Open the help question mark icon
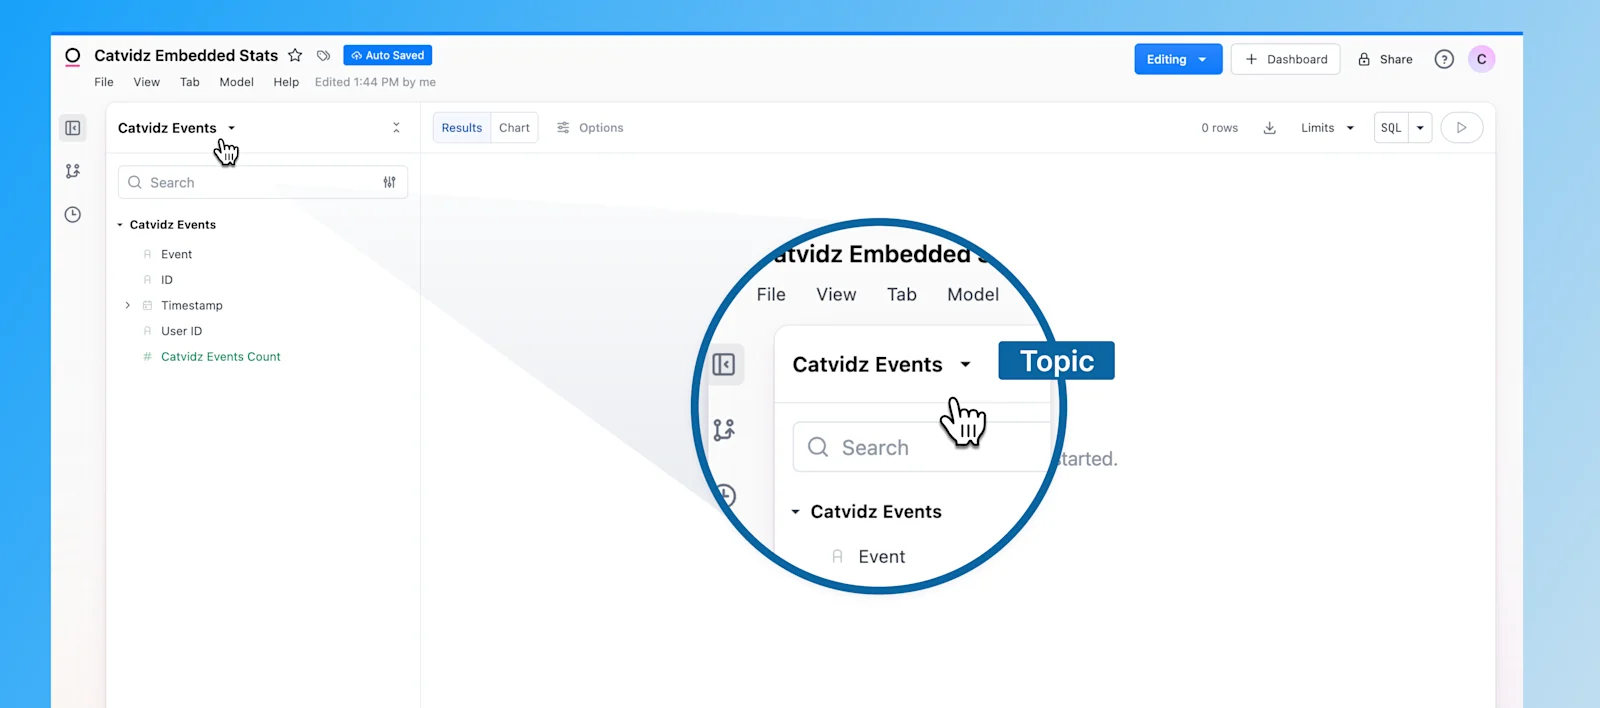 pyautogui.click(x=1444, y=59)
